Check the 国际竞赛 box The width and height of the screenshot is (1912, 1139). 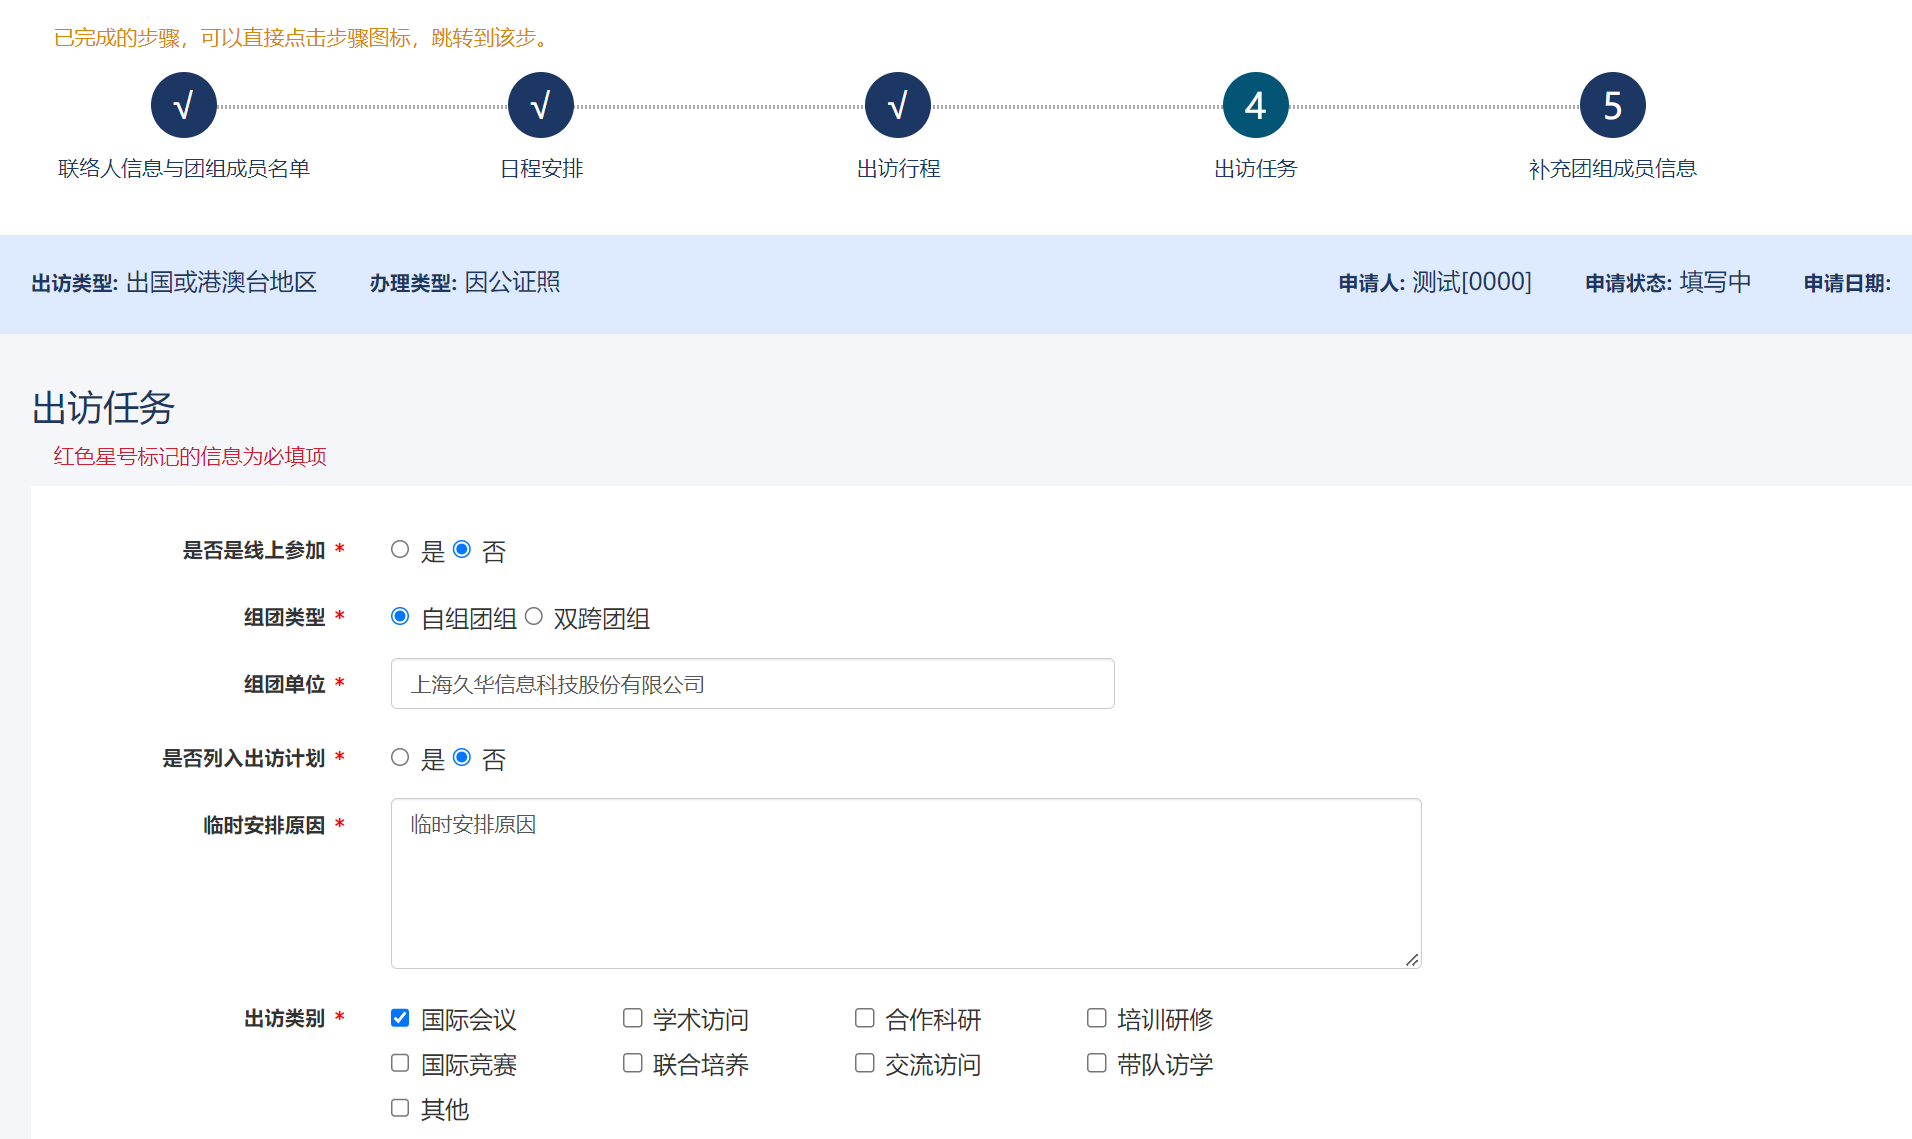pyautogui.click(x=400, y=1063)
